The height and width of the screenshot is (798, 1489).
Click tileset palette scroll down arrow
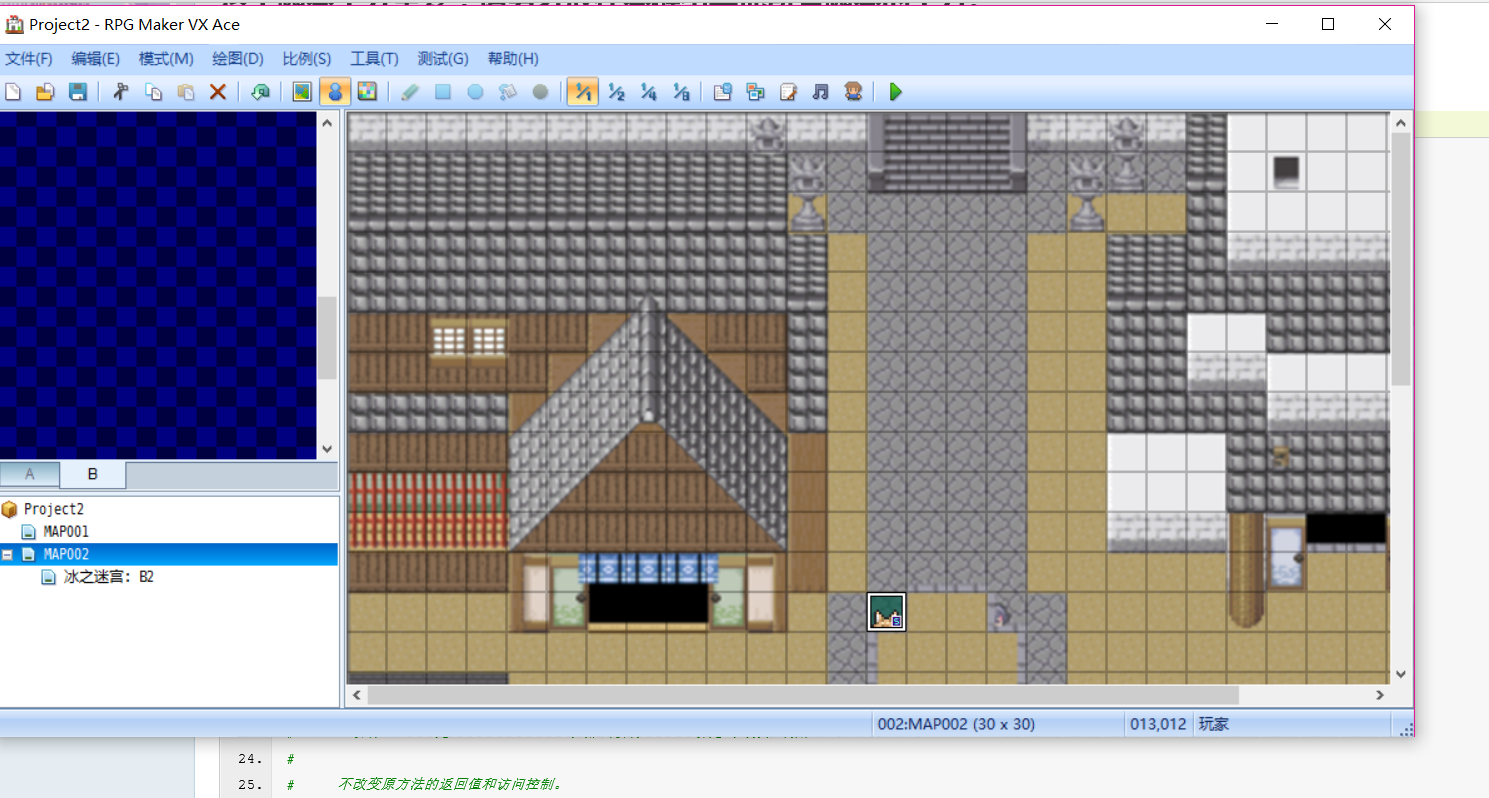tap(327, 450)
